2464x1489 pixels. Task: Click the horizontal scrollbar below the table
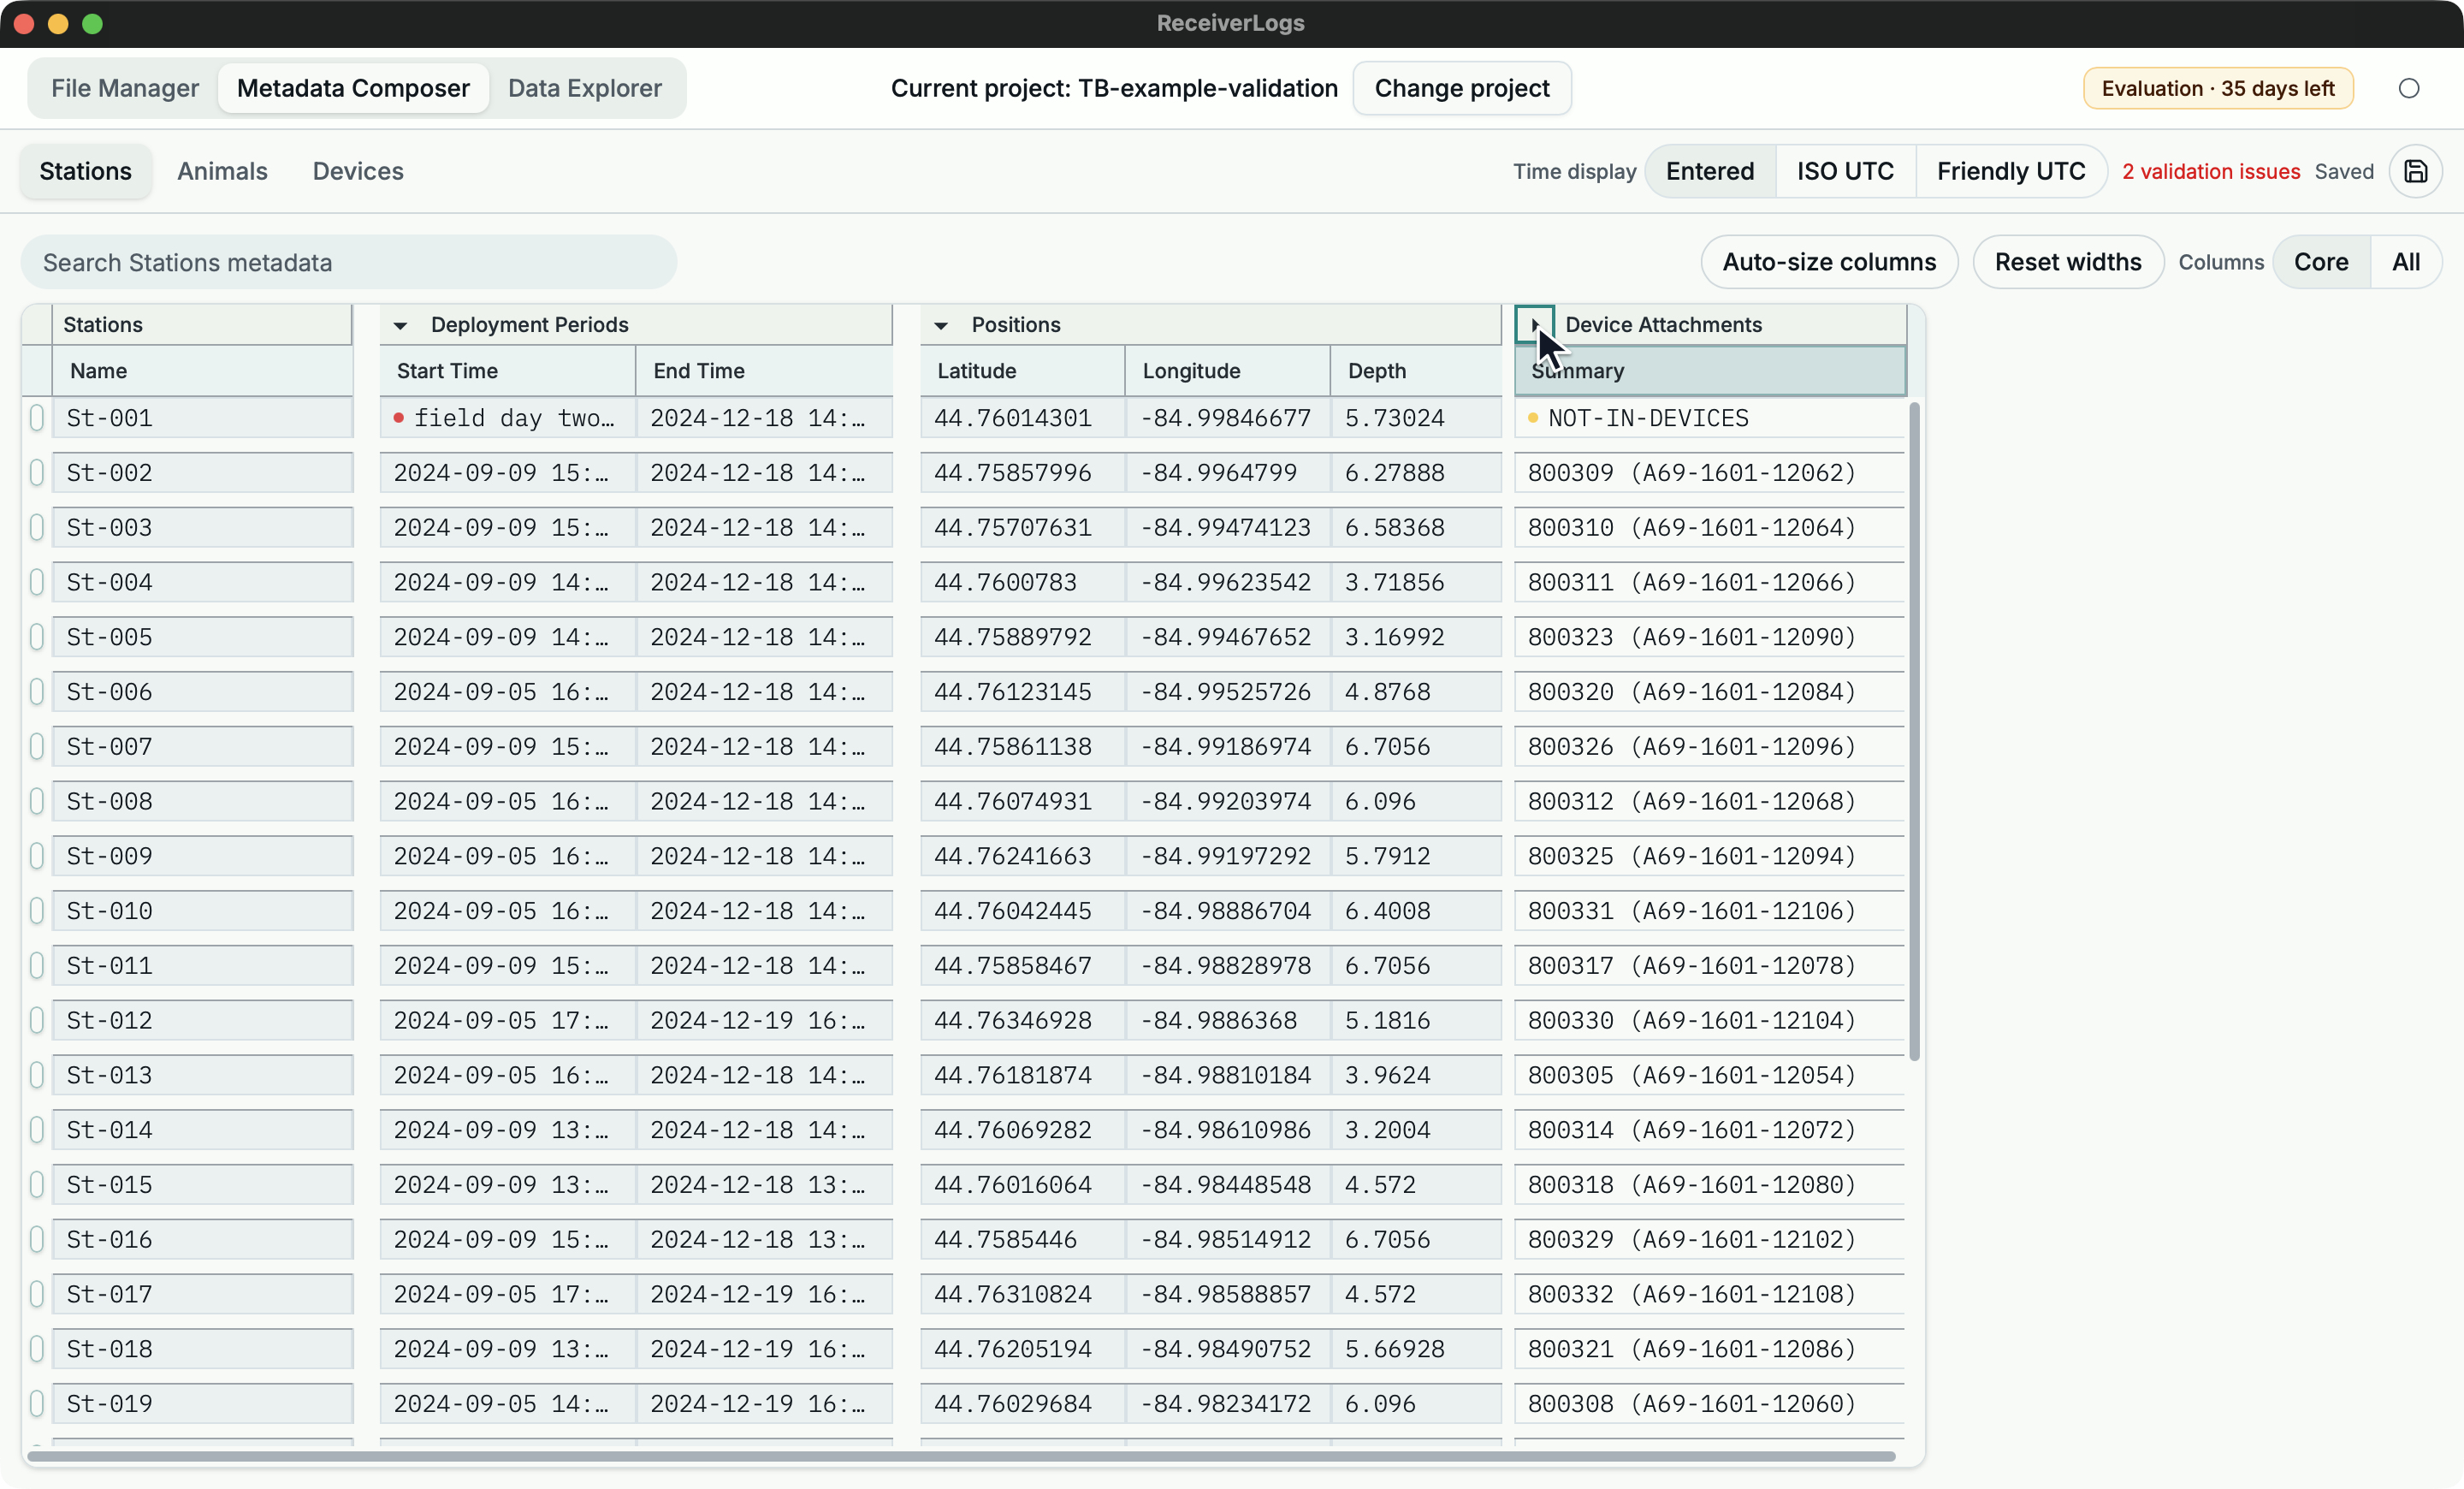point(961,1456)
